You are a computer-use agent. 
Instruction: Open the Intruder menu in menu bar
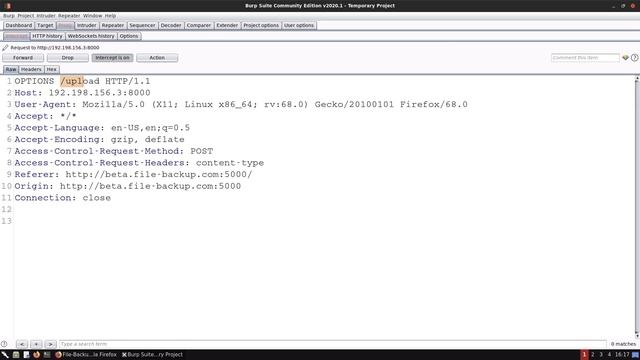point(46,16)
